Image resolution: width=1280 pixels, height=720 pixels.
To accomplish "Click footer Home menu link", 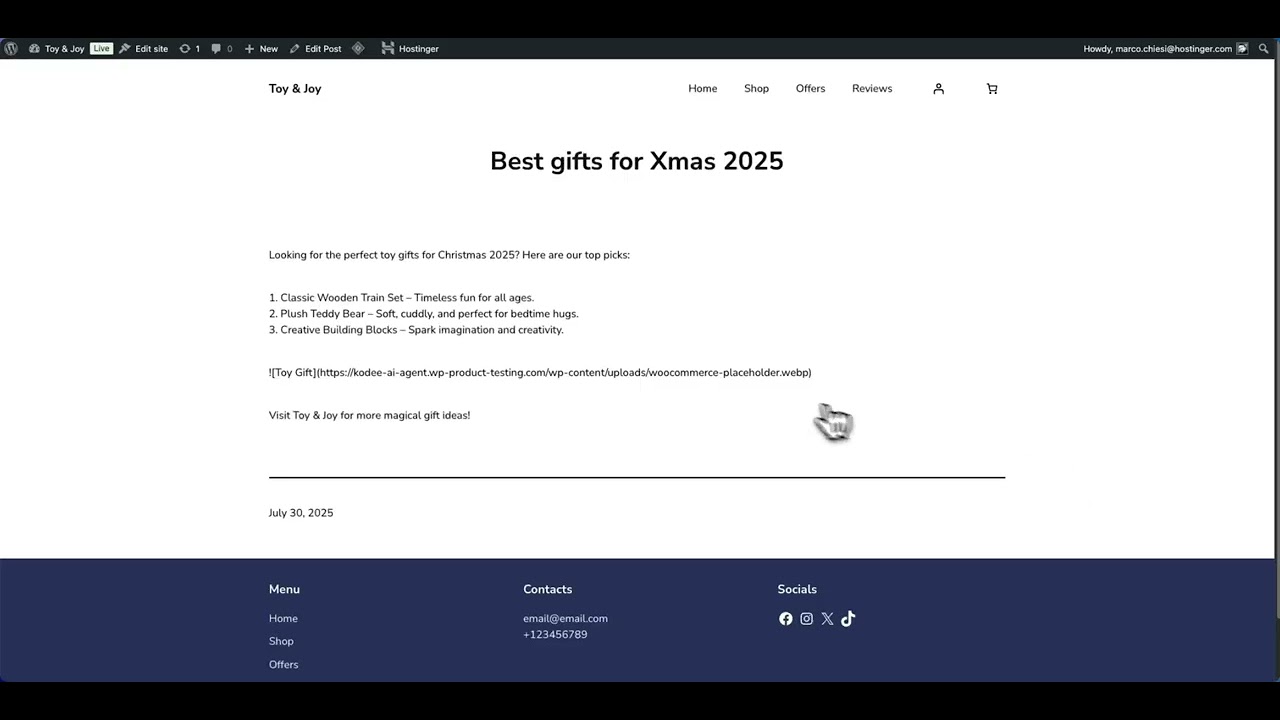I will coord(283,619).
